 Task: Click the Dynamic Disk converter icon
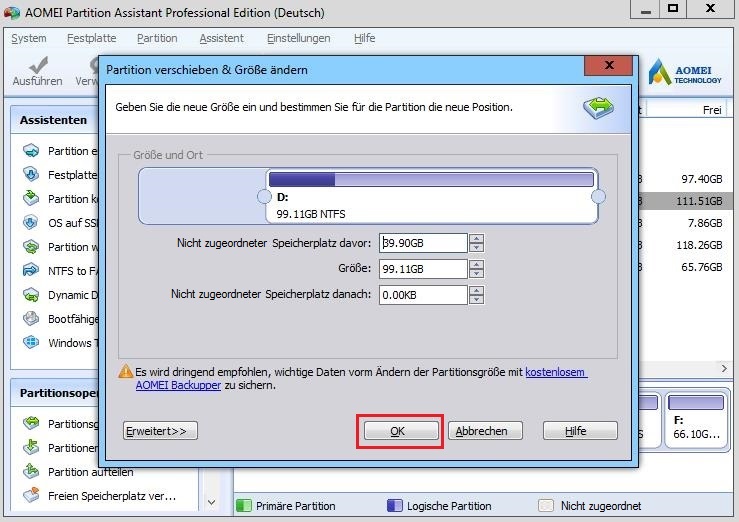pos(31,295)
